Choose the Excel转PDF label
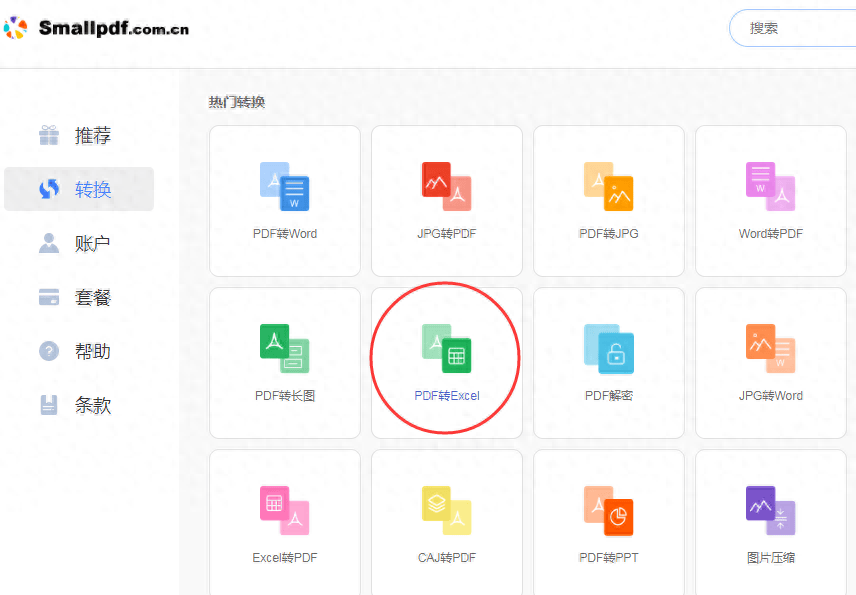This screenshot has width=856, height=595. 284,558
